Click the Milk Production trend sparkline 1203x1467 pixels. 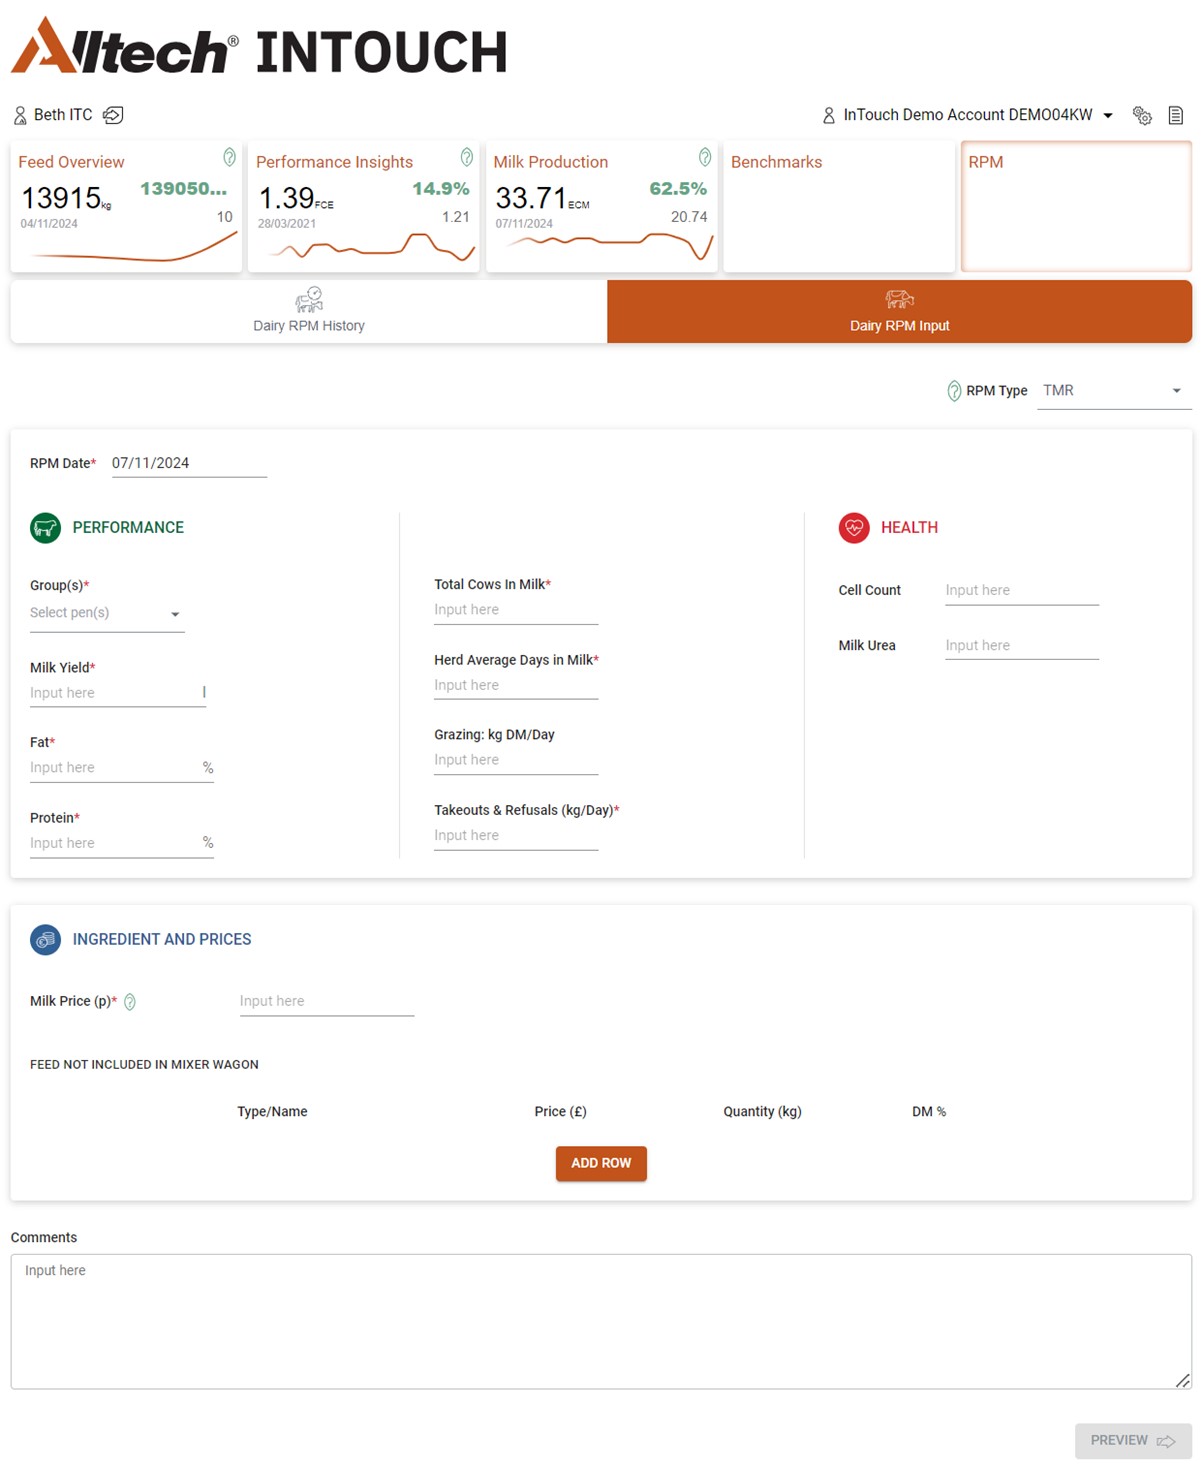pos(610,246)
